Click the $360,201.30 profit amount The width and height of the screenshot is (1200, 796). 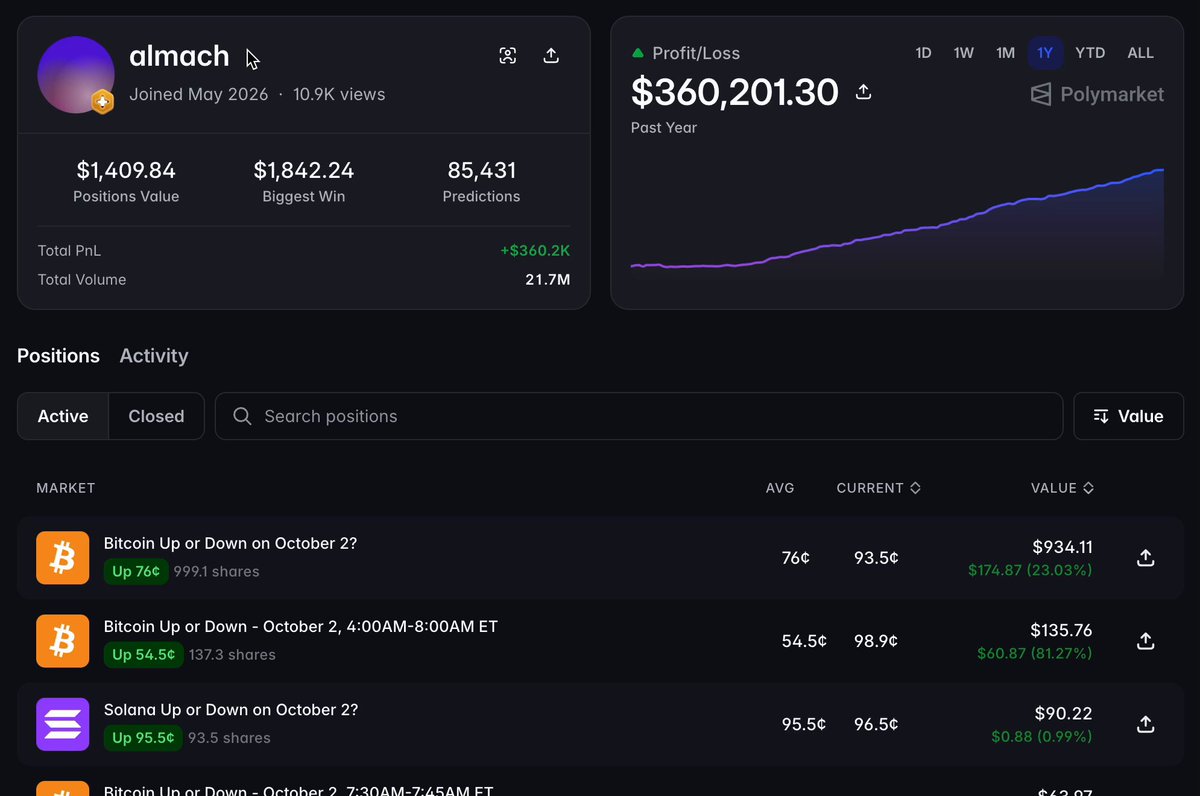pyautogui.click(x=735, y=92)
